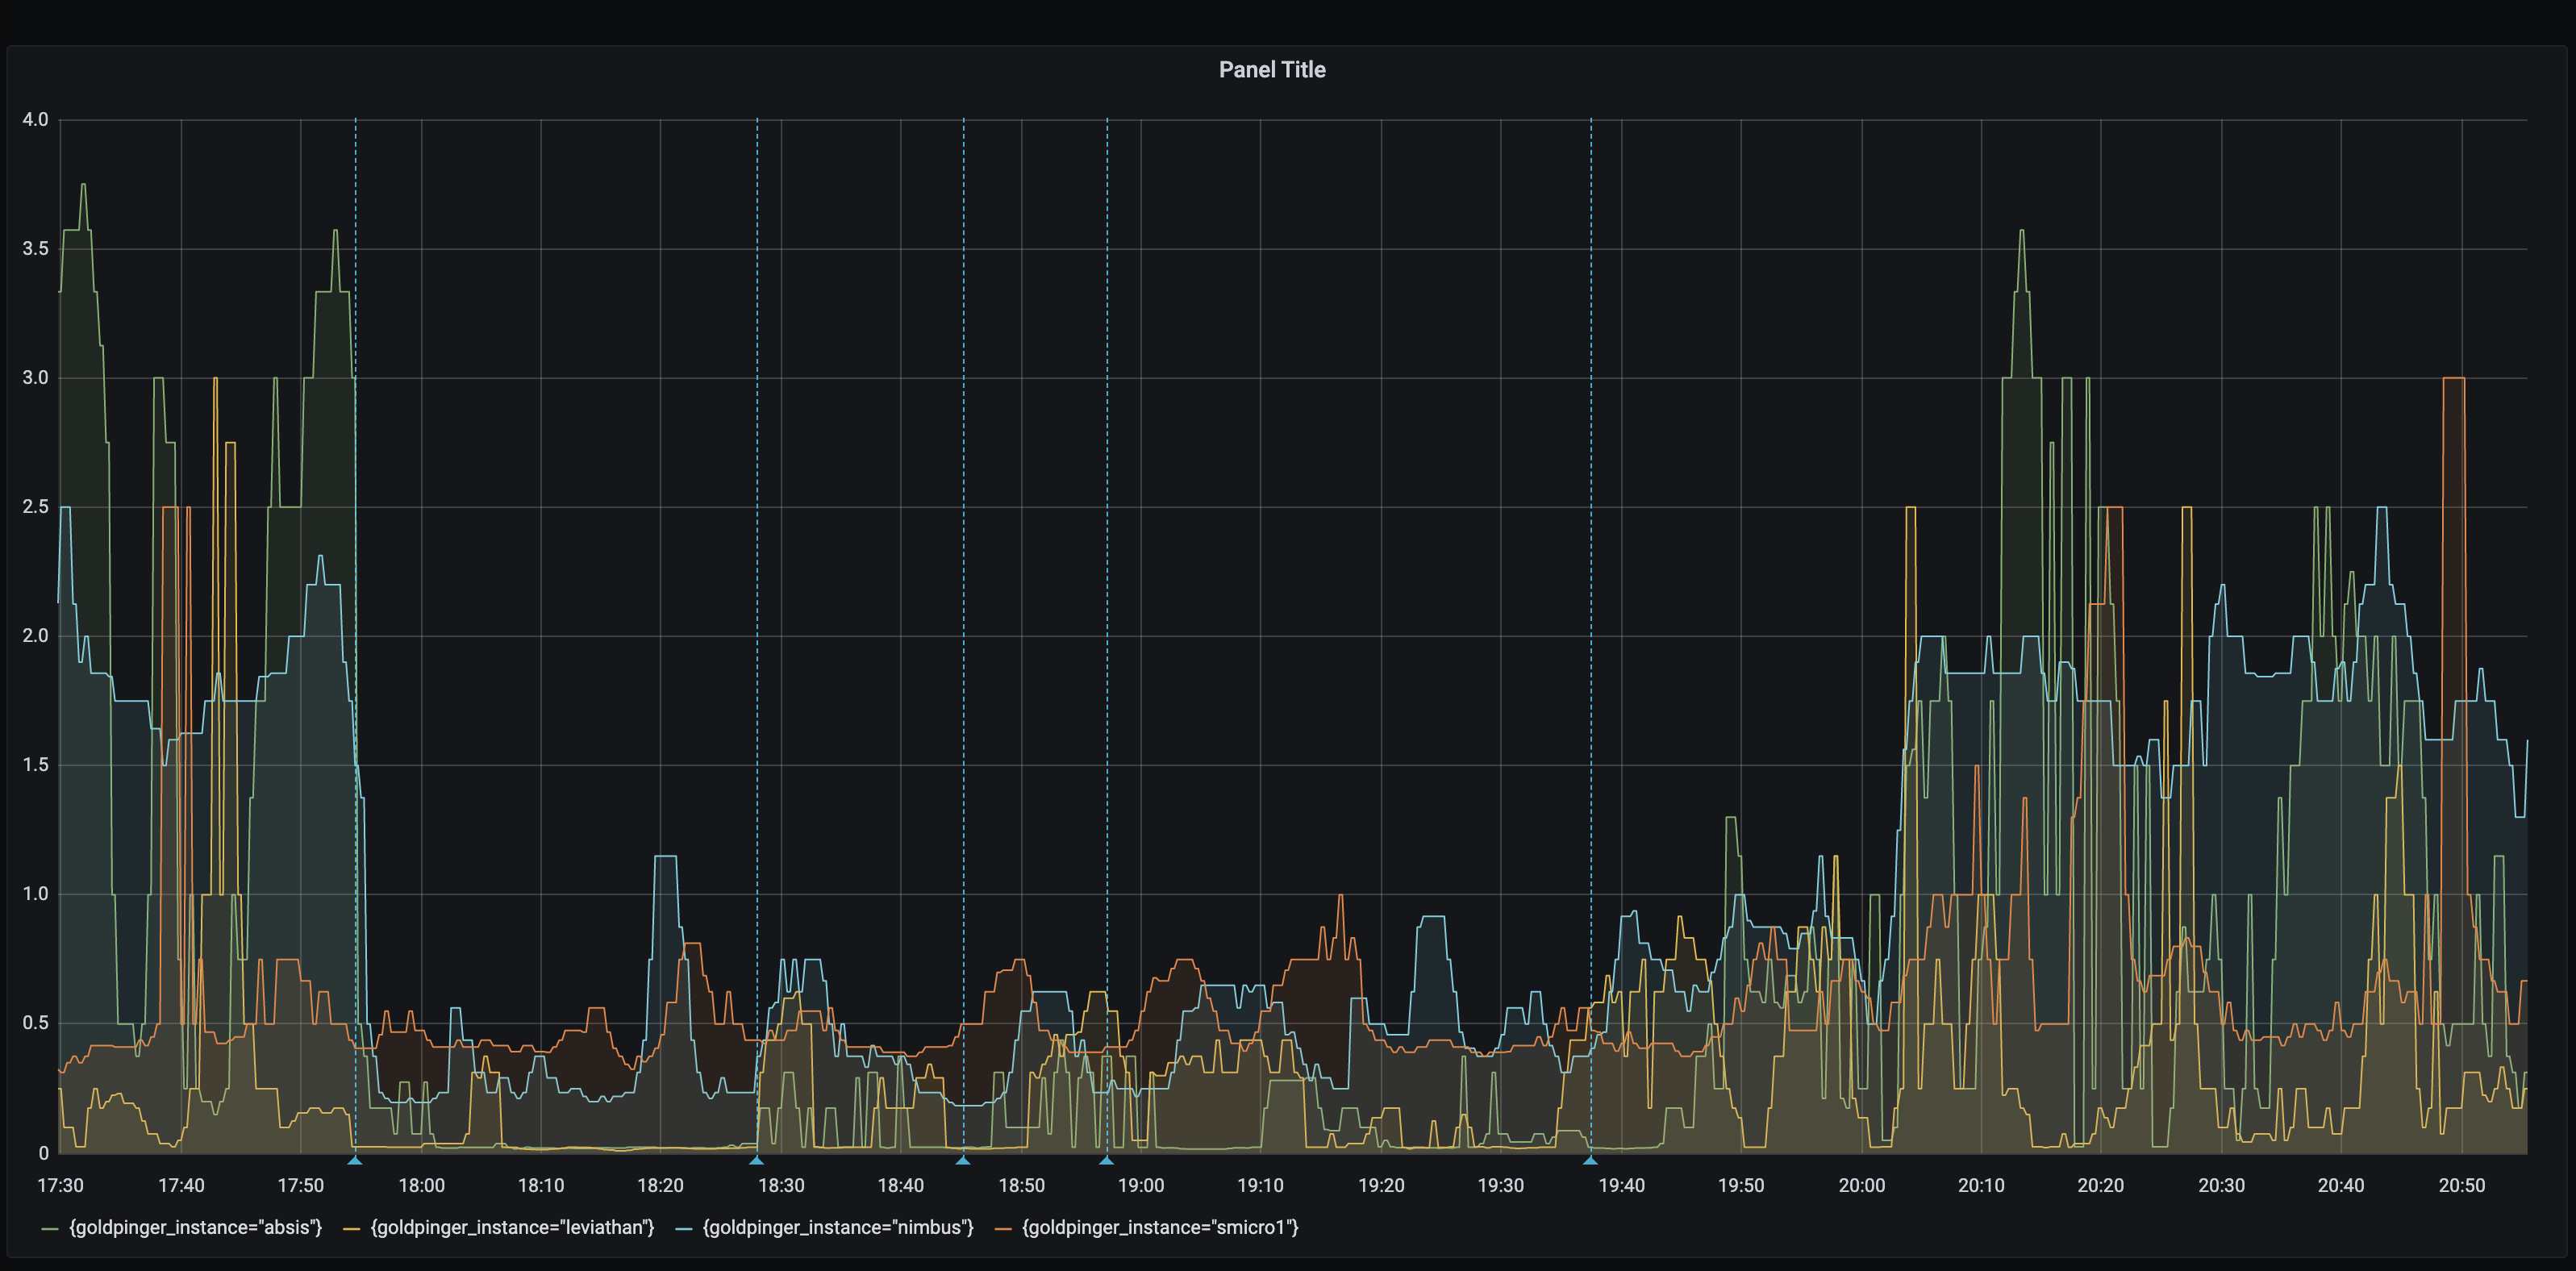Click the 20:50 time axis label

(2461, 1185)
